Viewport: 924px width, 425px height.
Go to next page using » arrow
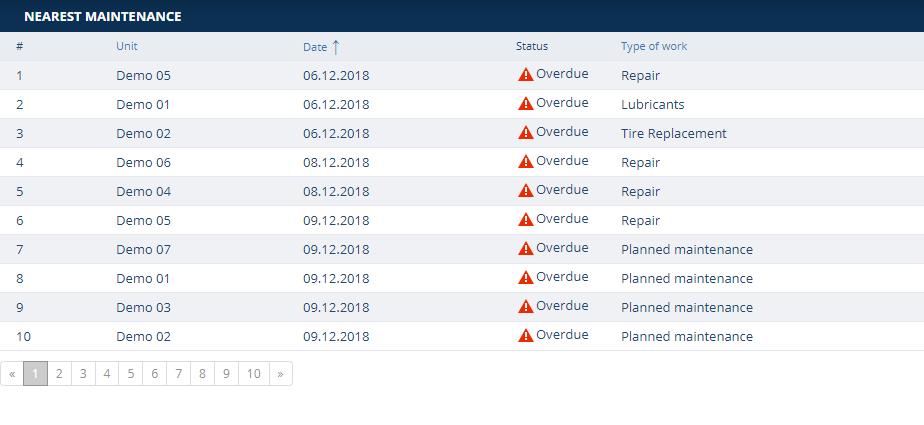(280, 374)
